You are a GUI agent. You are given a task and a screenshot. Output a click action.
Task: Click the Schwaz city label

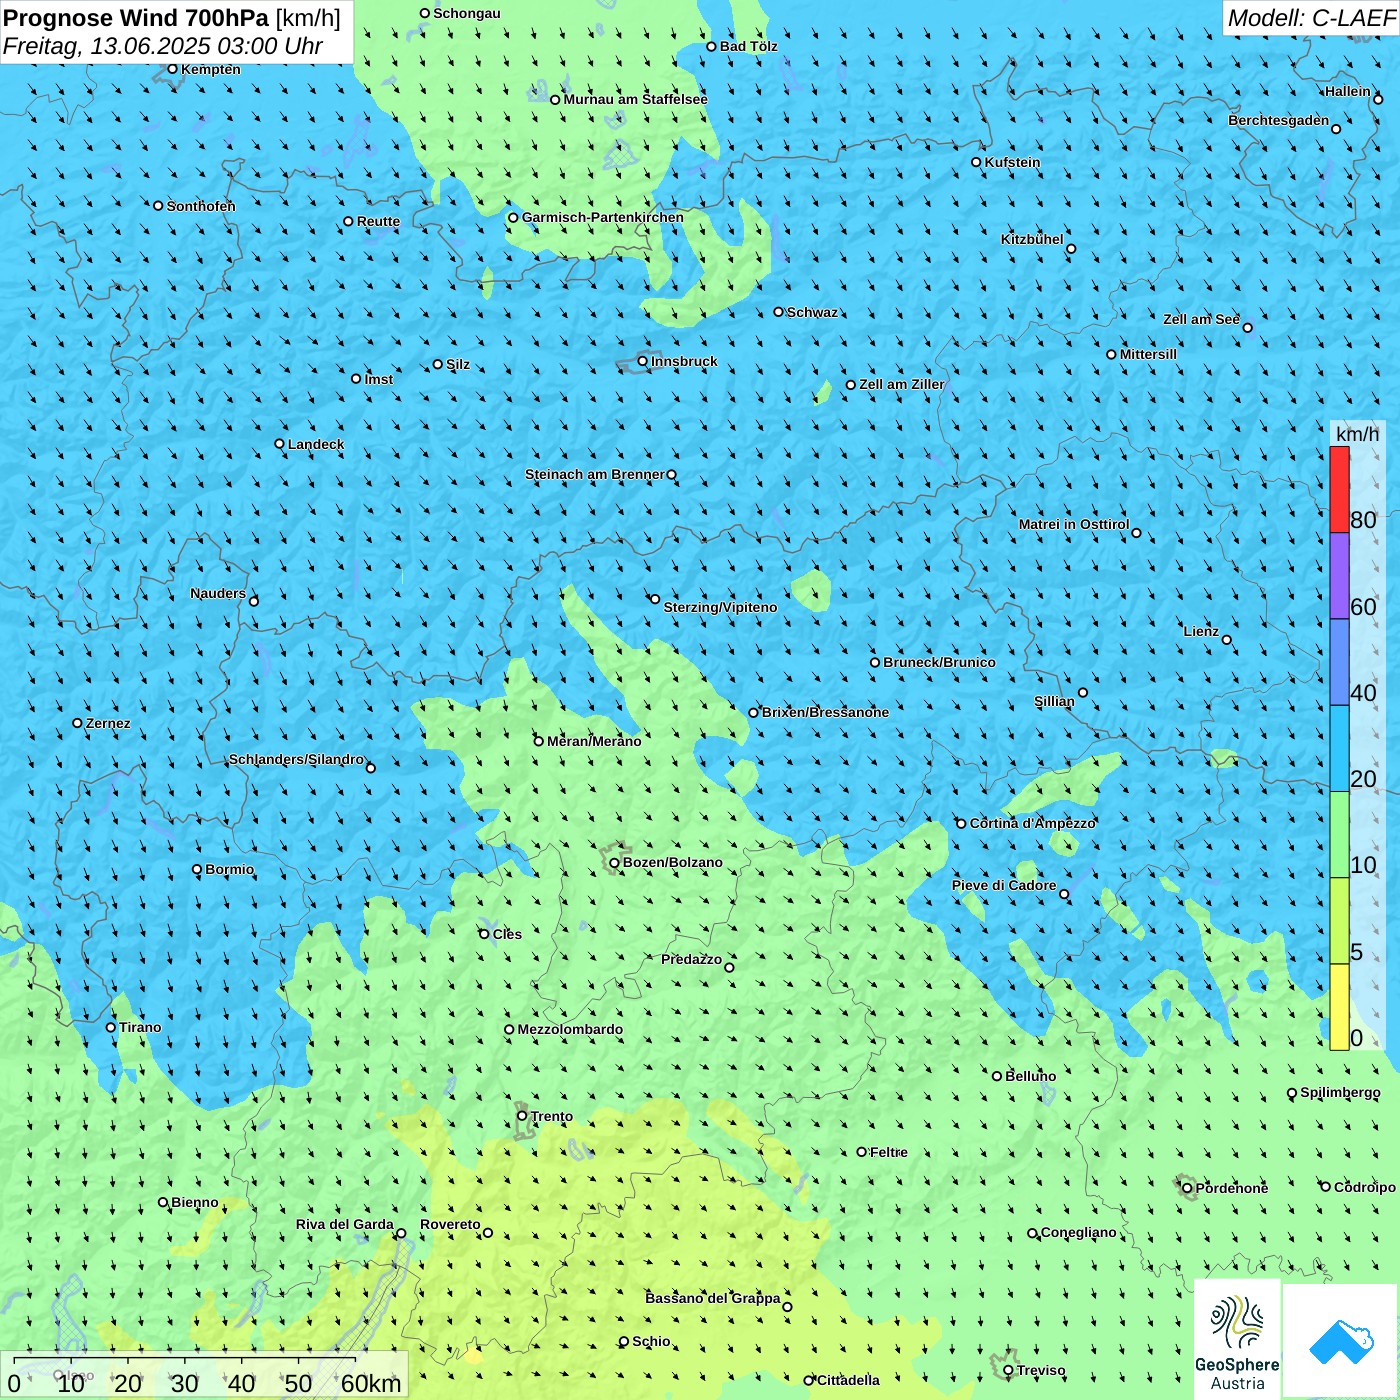812,312
